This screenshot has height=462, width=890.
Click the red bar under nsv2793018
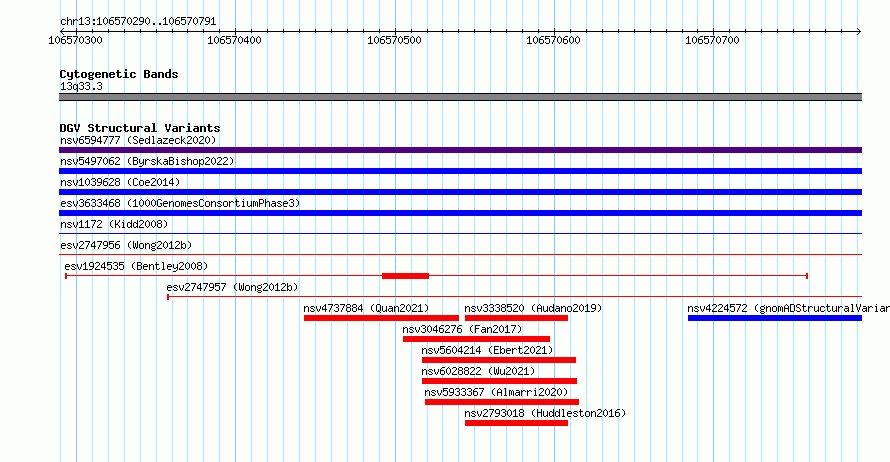tap(516, 423)
